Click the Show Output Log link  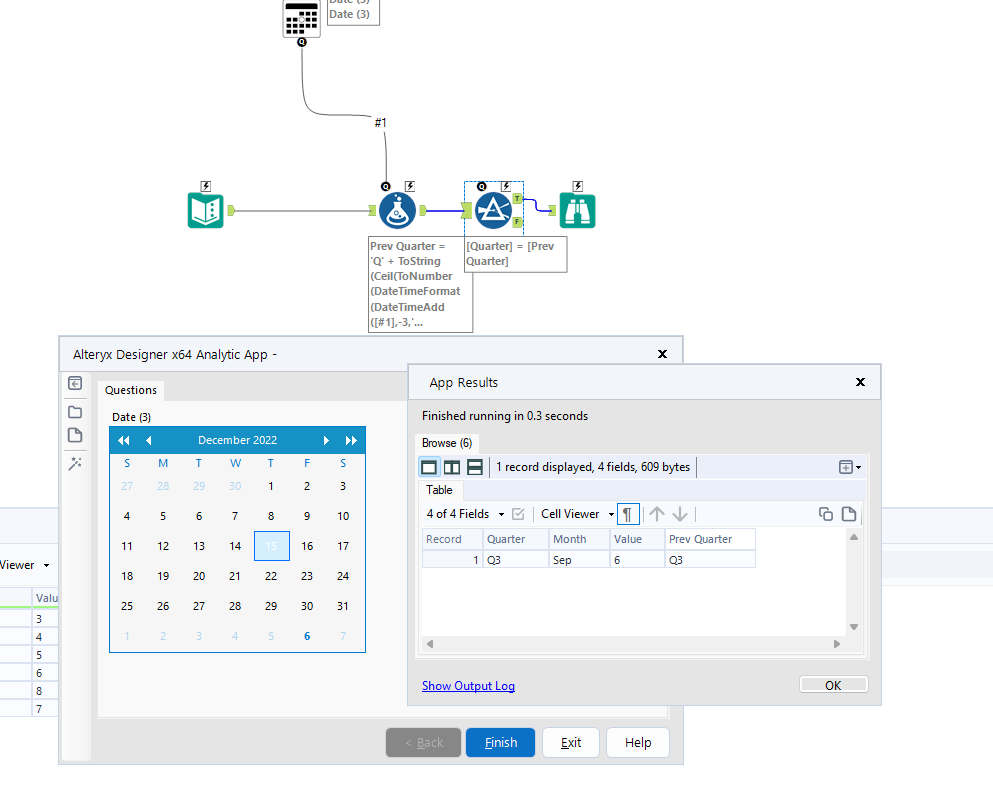468,685
